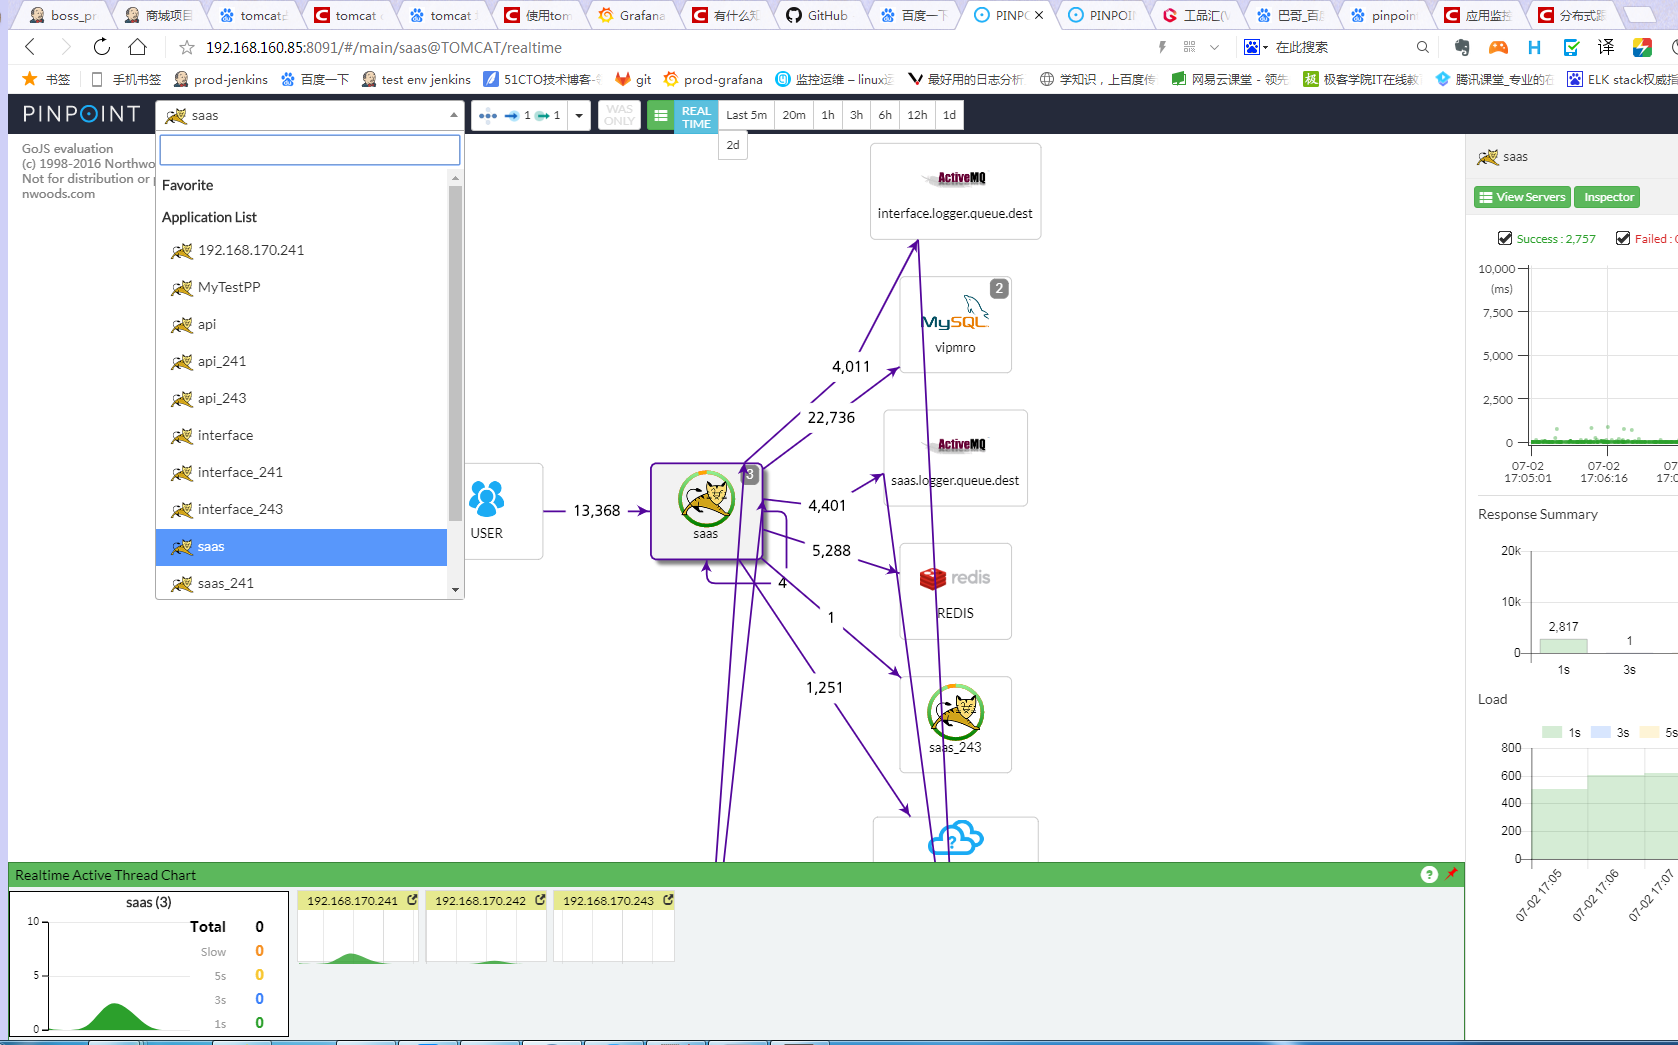This screenshot has height=1045, width=1678.
Task: Open the Baidu search engine selector dropdown
Action: pyautogui.click(x=1256, y=47)
